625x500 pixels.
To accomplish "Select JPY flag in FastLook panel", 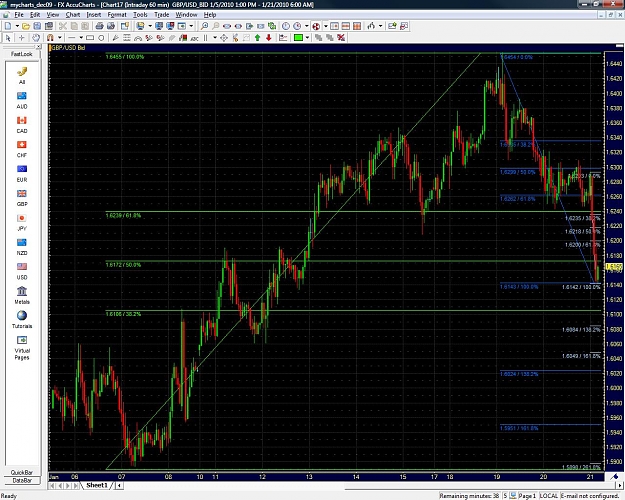I will point(22,222).
